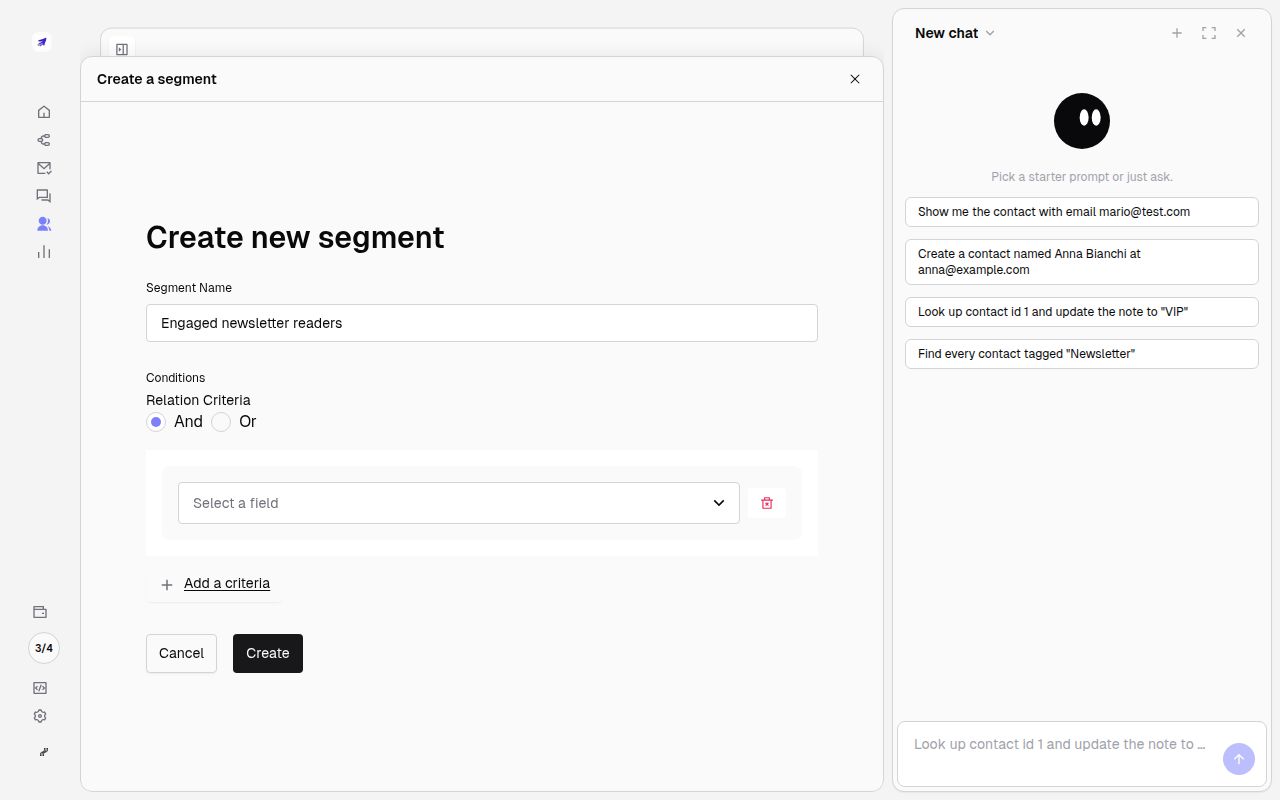Select the Or relation criteria

221,422
